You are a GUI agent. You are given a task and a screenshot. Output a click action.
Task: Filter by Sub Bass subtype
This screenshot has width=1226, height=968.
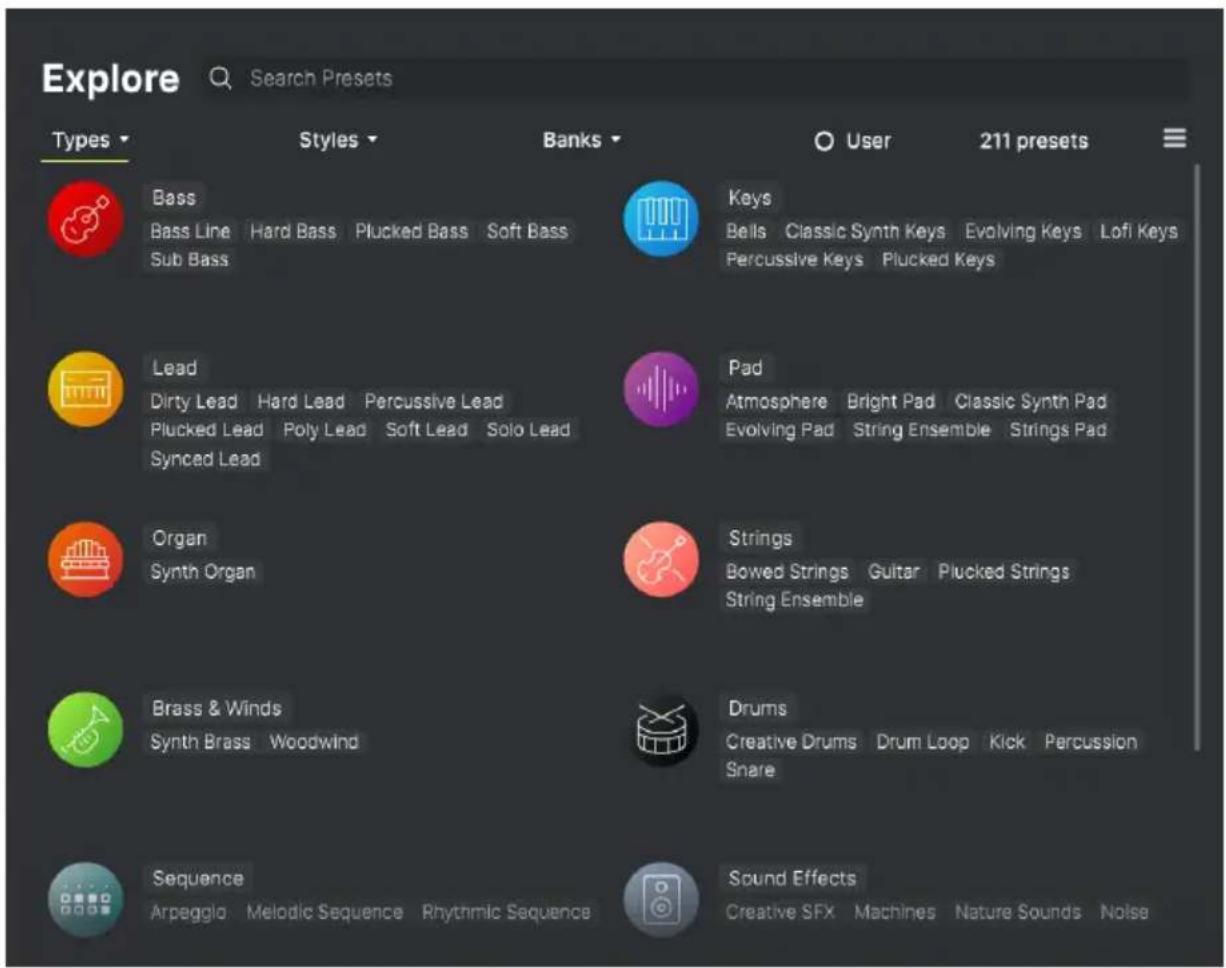pyautogui.click(x=189, y=260)
